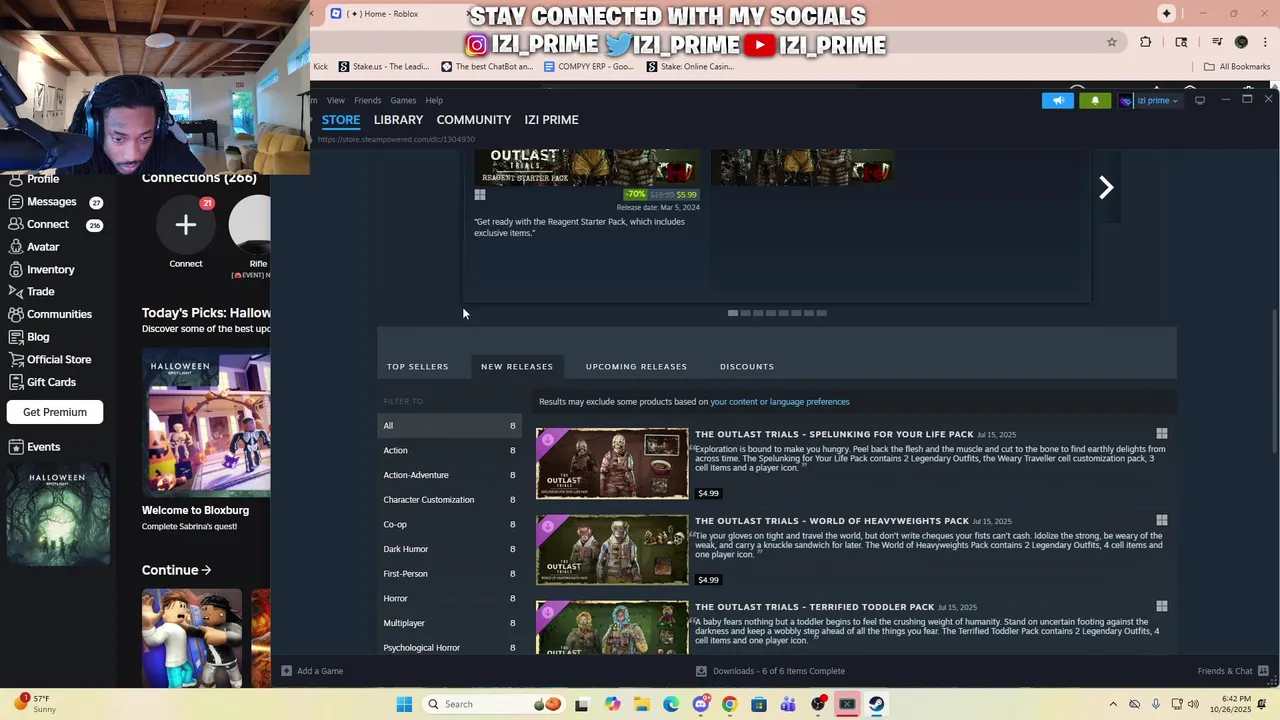
Task: Select the first carousel page dot
Action: (733, 313)
